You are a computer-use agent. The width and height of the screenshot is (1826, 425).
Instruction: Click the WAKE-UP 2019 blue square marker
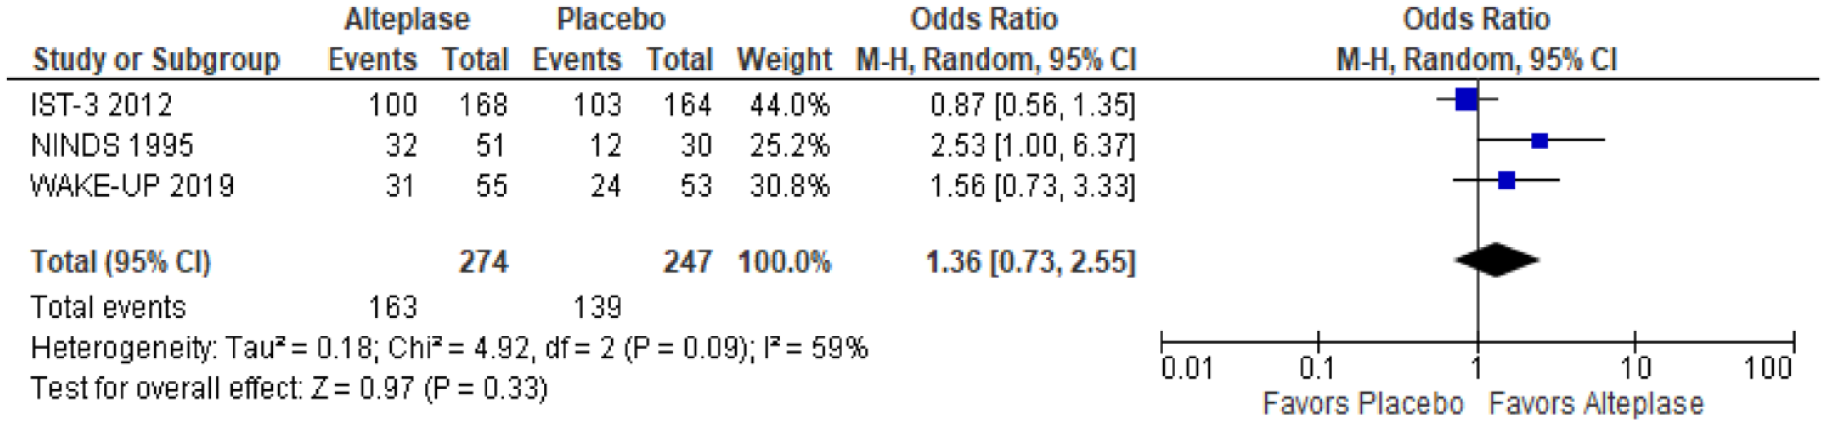point(1507,181)
